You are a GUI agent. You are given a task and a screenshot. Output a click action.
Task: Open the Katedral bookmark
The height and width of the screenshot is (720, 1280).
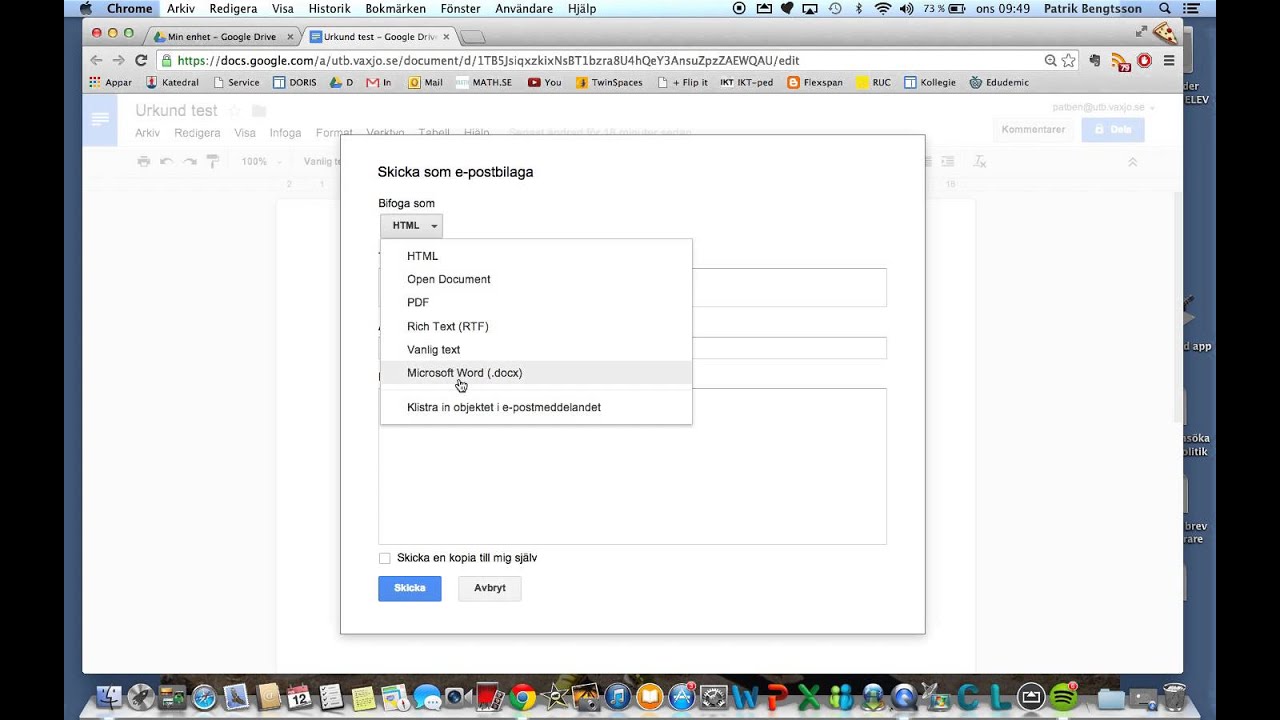(x=172, y=82)
